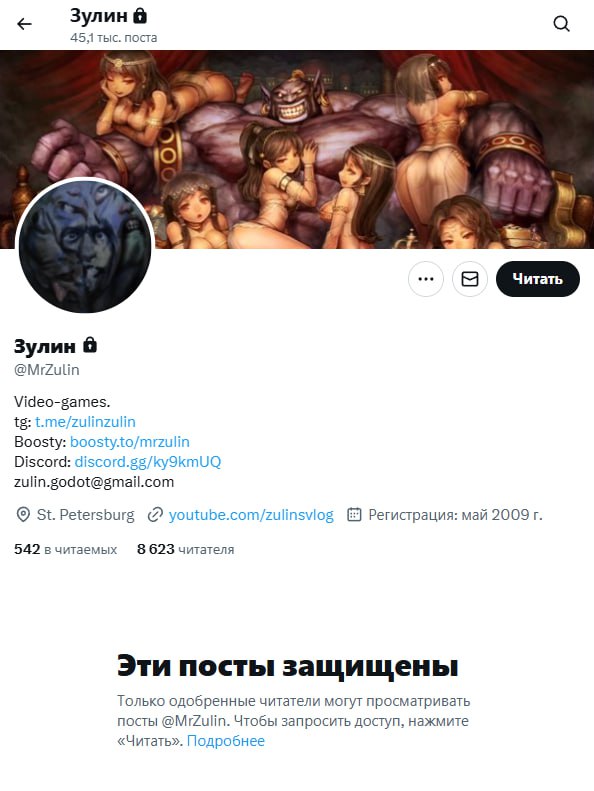The height and width of the screenshot is (791, 594).
Task: Open the discord.gg/ky9kmUQ invite link
Action: (148, 462)
